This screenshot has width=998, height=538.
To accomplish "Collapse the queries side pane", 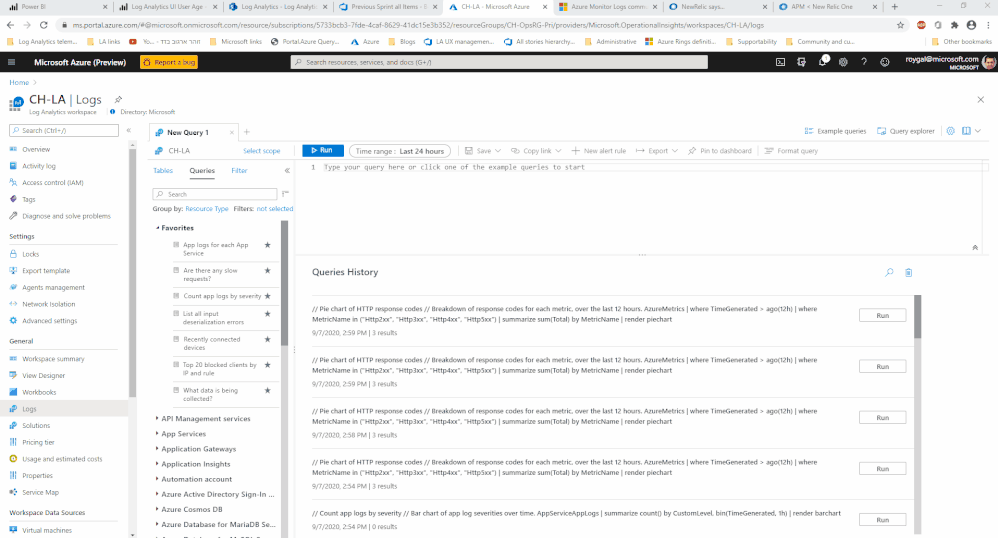I will (287, 171).
